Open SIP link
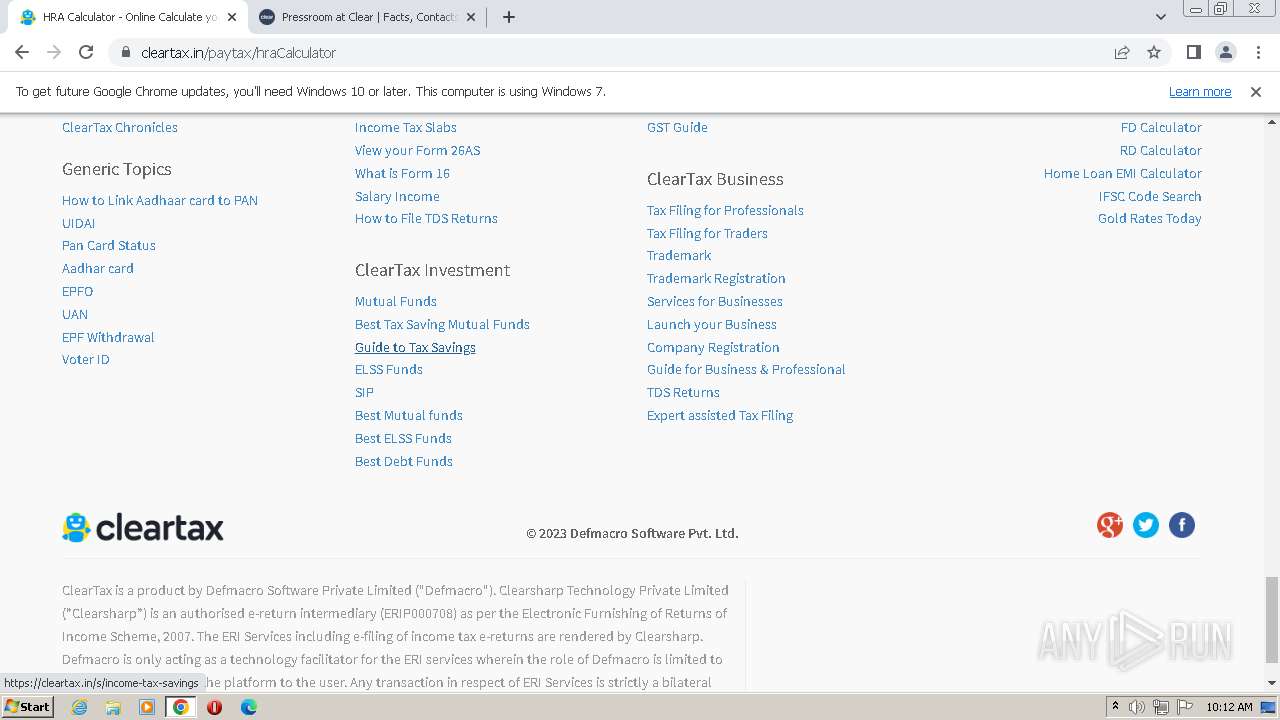Viewport: 1280px width, 720px height. (364, 392)
